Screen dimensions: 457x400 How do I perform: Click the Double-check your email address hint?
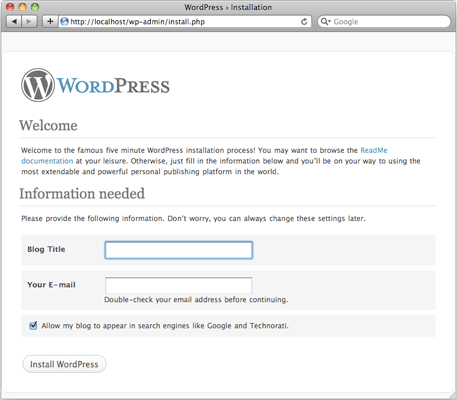[x=196, y=300]
